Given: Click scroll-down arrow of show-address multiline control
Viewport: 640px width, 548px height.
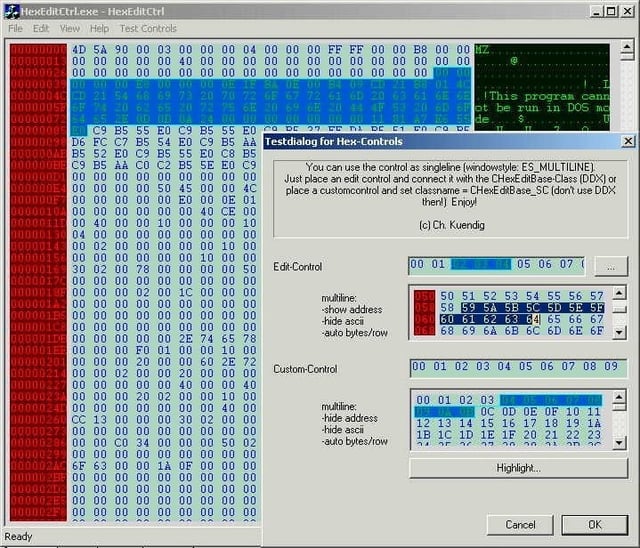Looking at the screenshot, I should pos(619,332).
